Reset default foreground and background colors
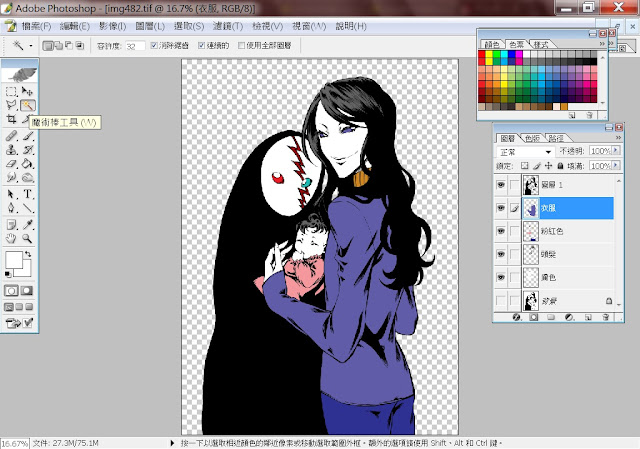Viewport: 640px width, 449px height. 7,274
